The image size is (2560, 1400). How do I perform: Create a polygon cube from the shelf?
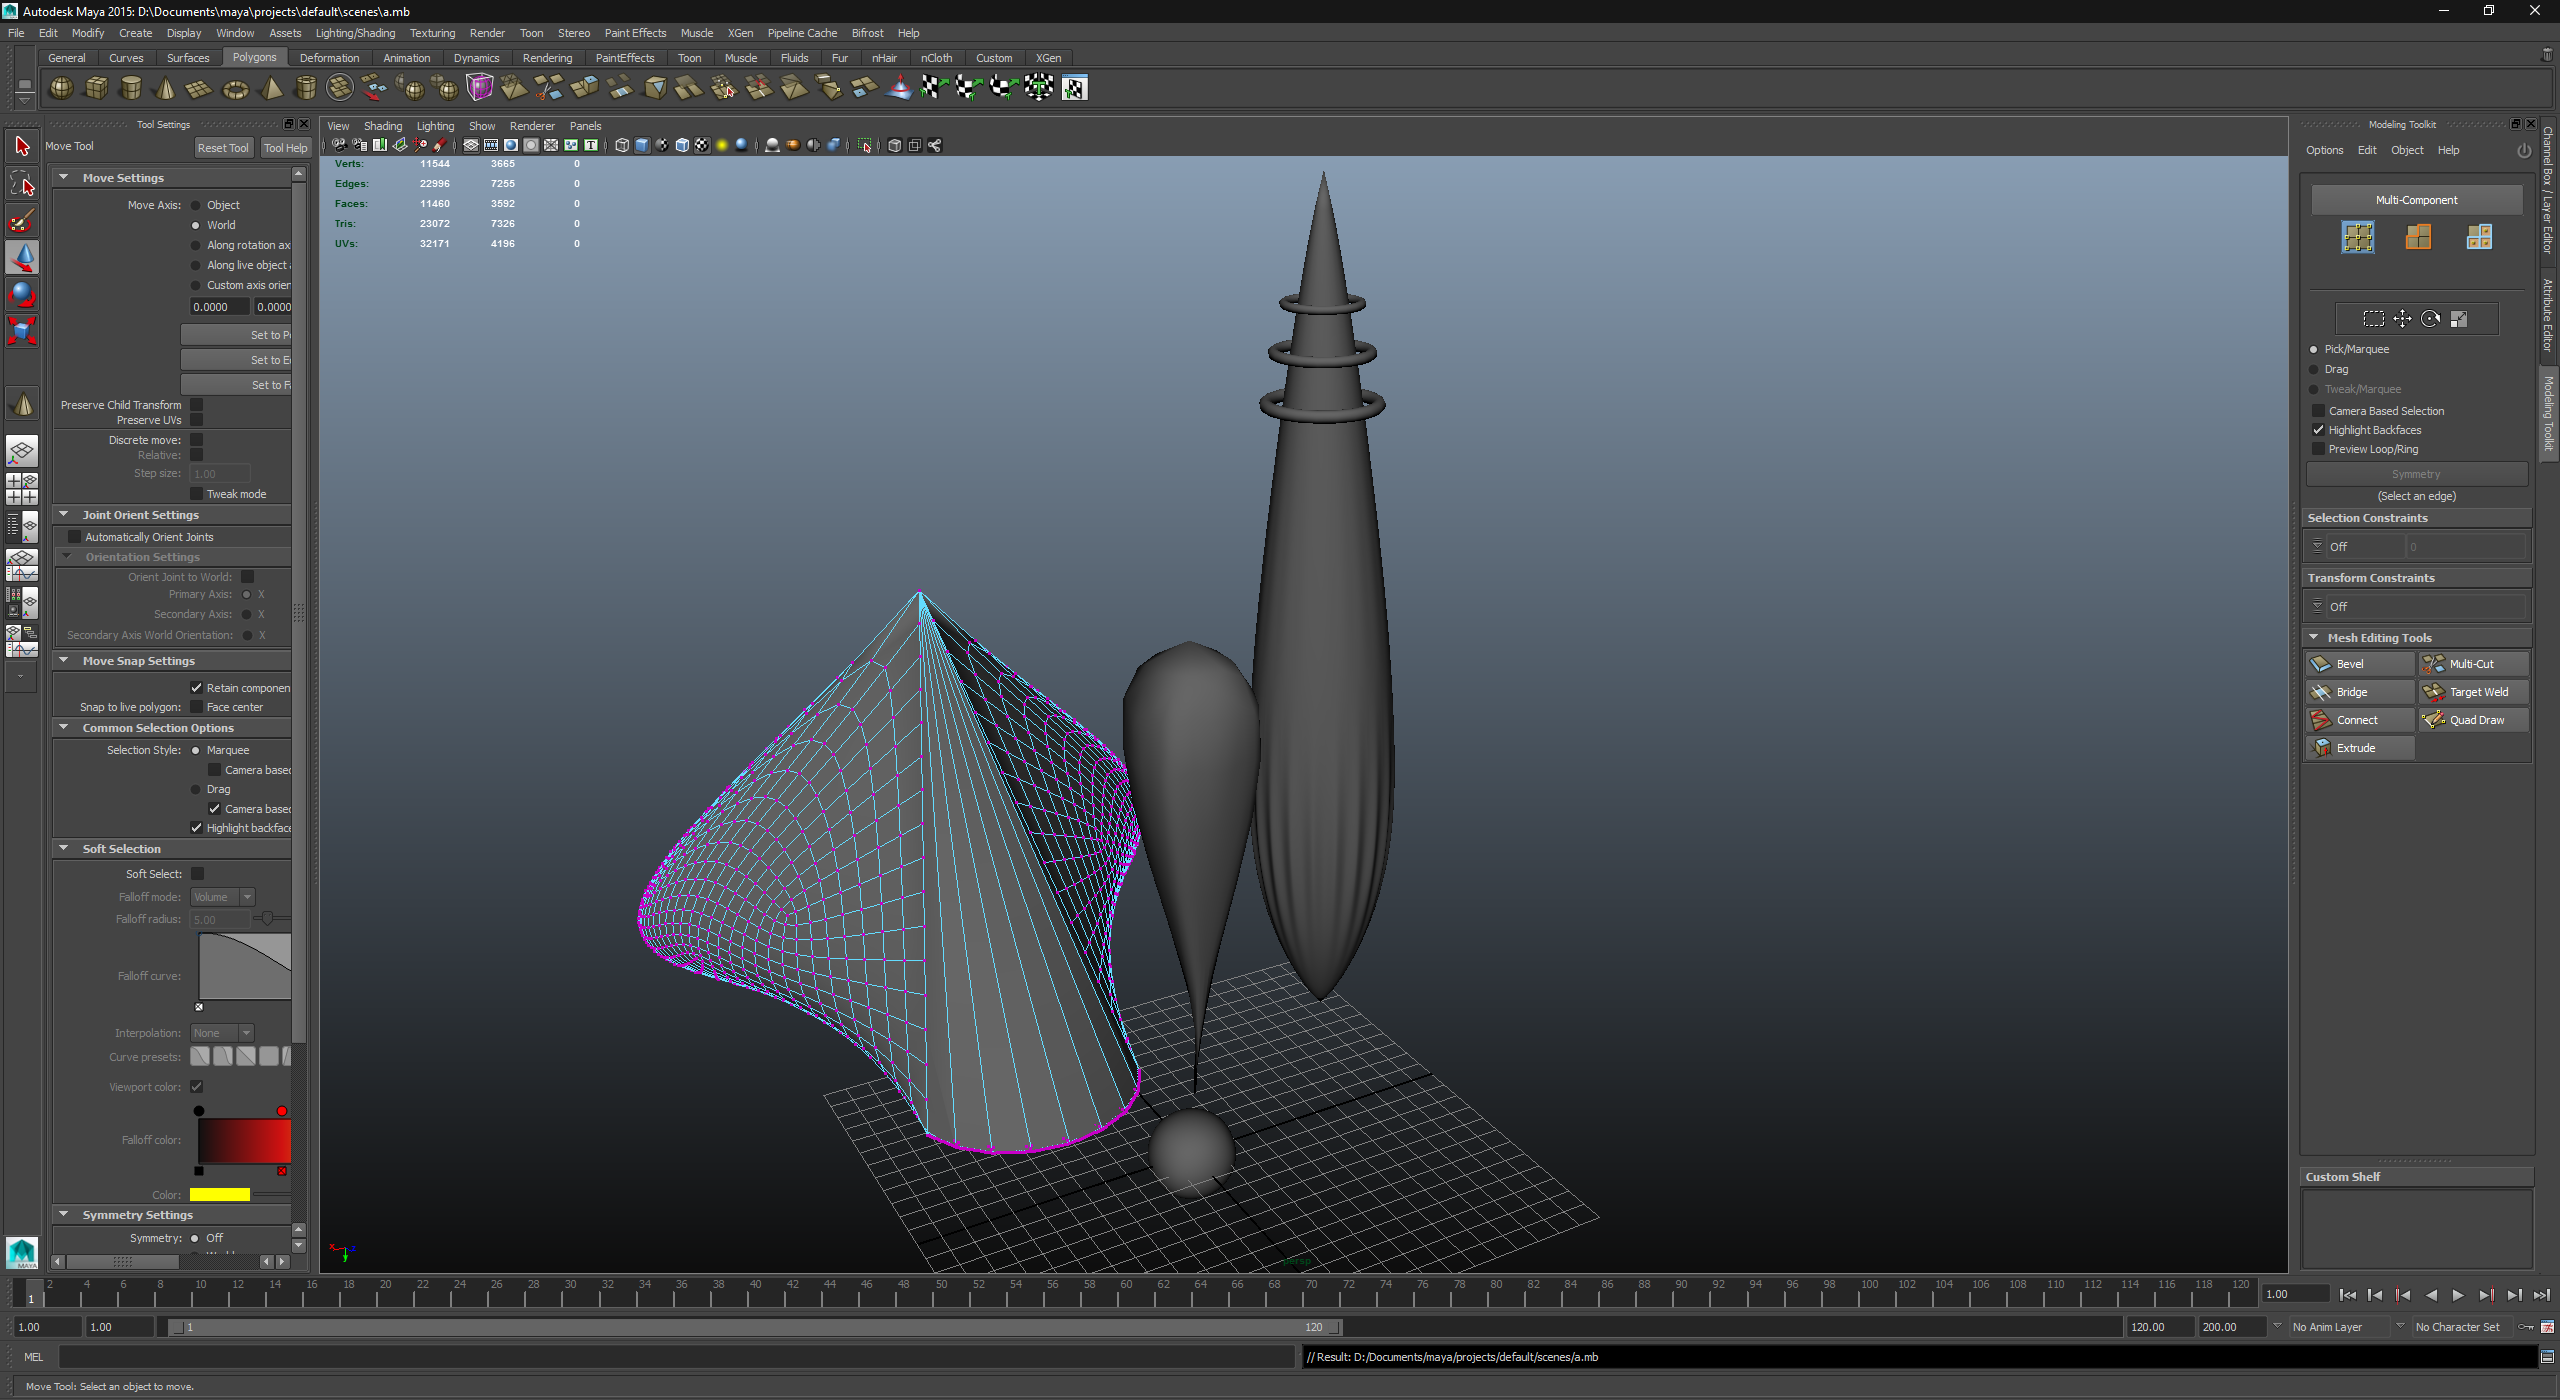point(96,88)
